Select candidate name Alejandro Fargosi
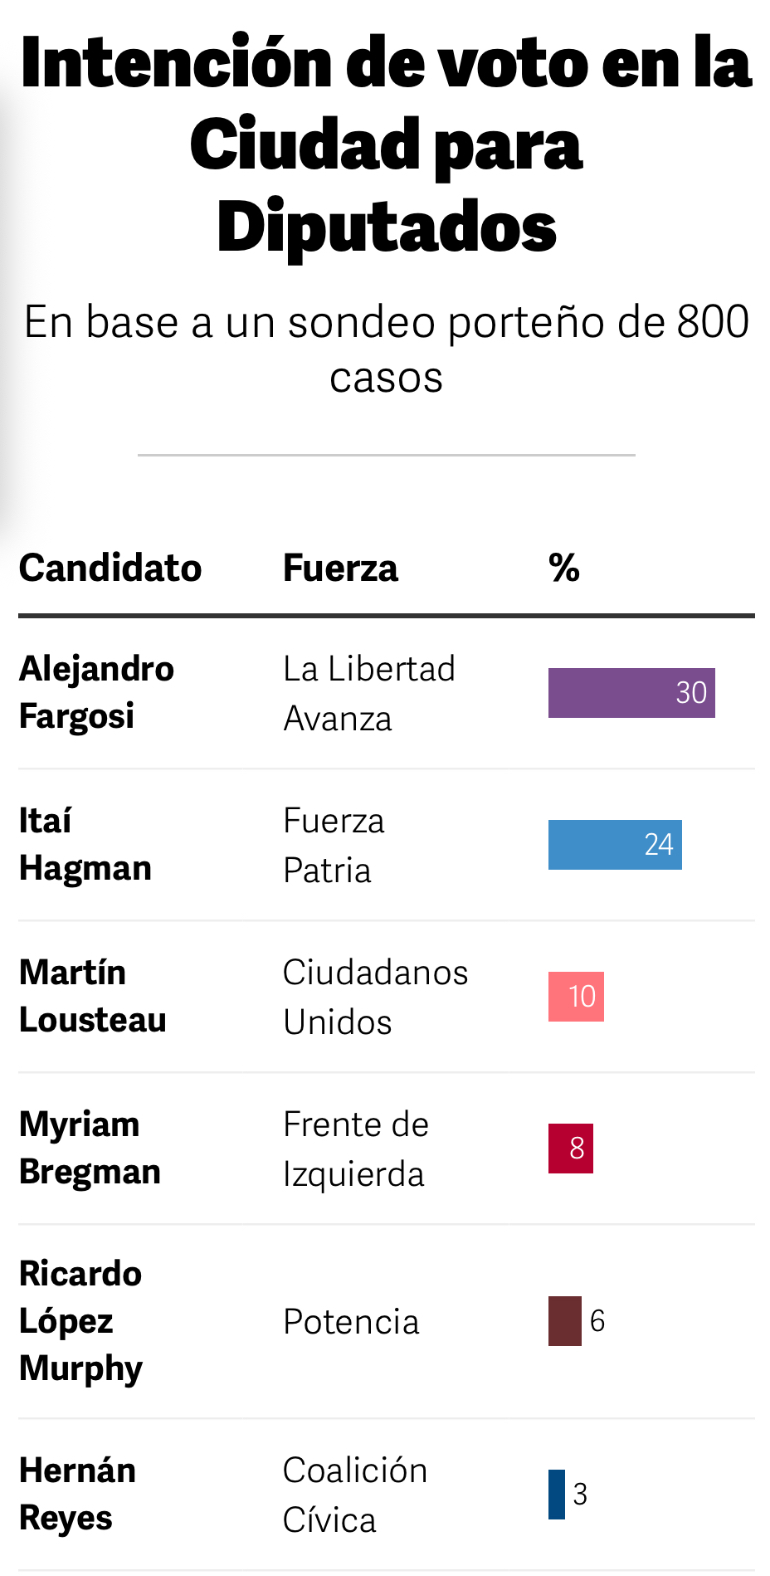 pyautogui.click(x=96, y=692)
